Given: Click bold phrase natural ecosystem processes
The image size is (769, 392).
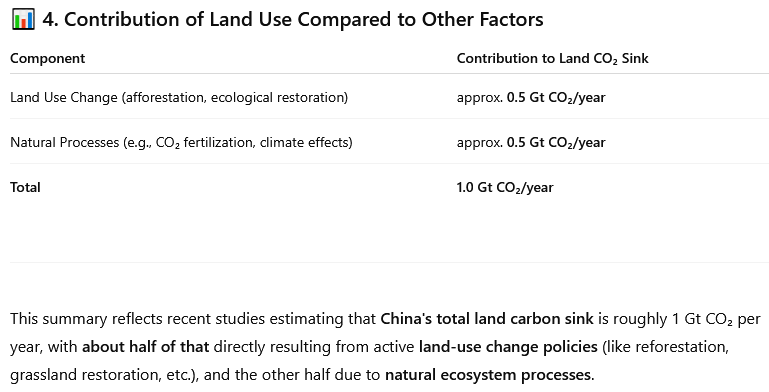Looking at the screenshot, I should coord(488,375).
